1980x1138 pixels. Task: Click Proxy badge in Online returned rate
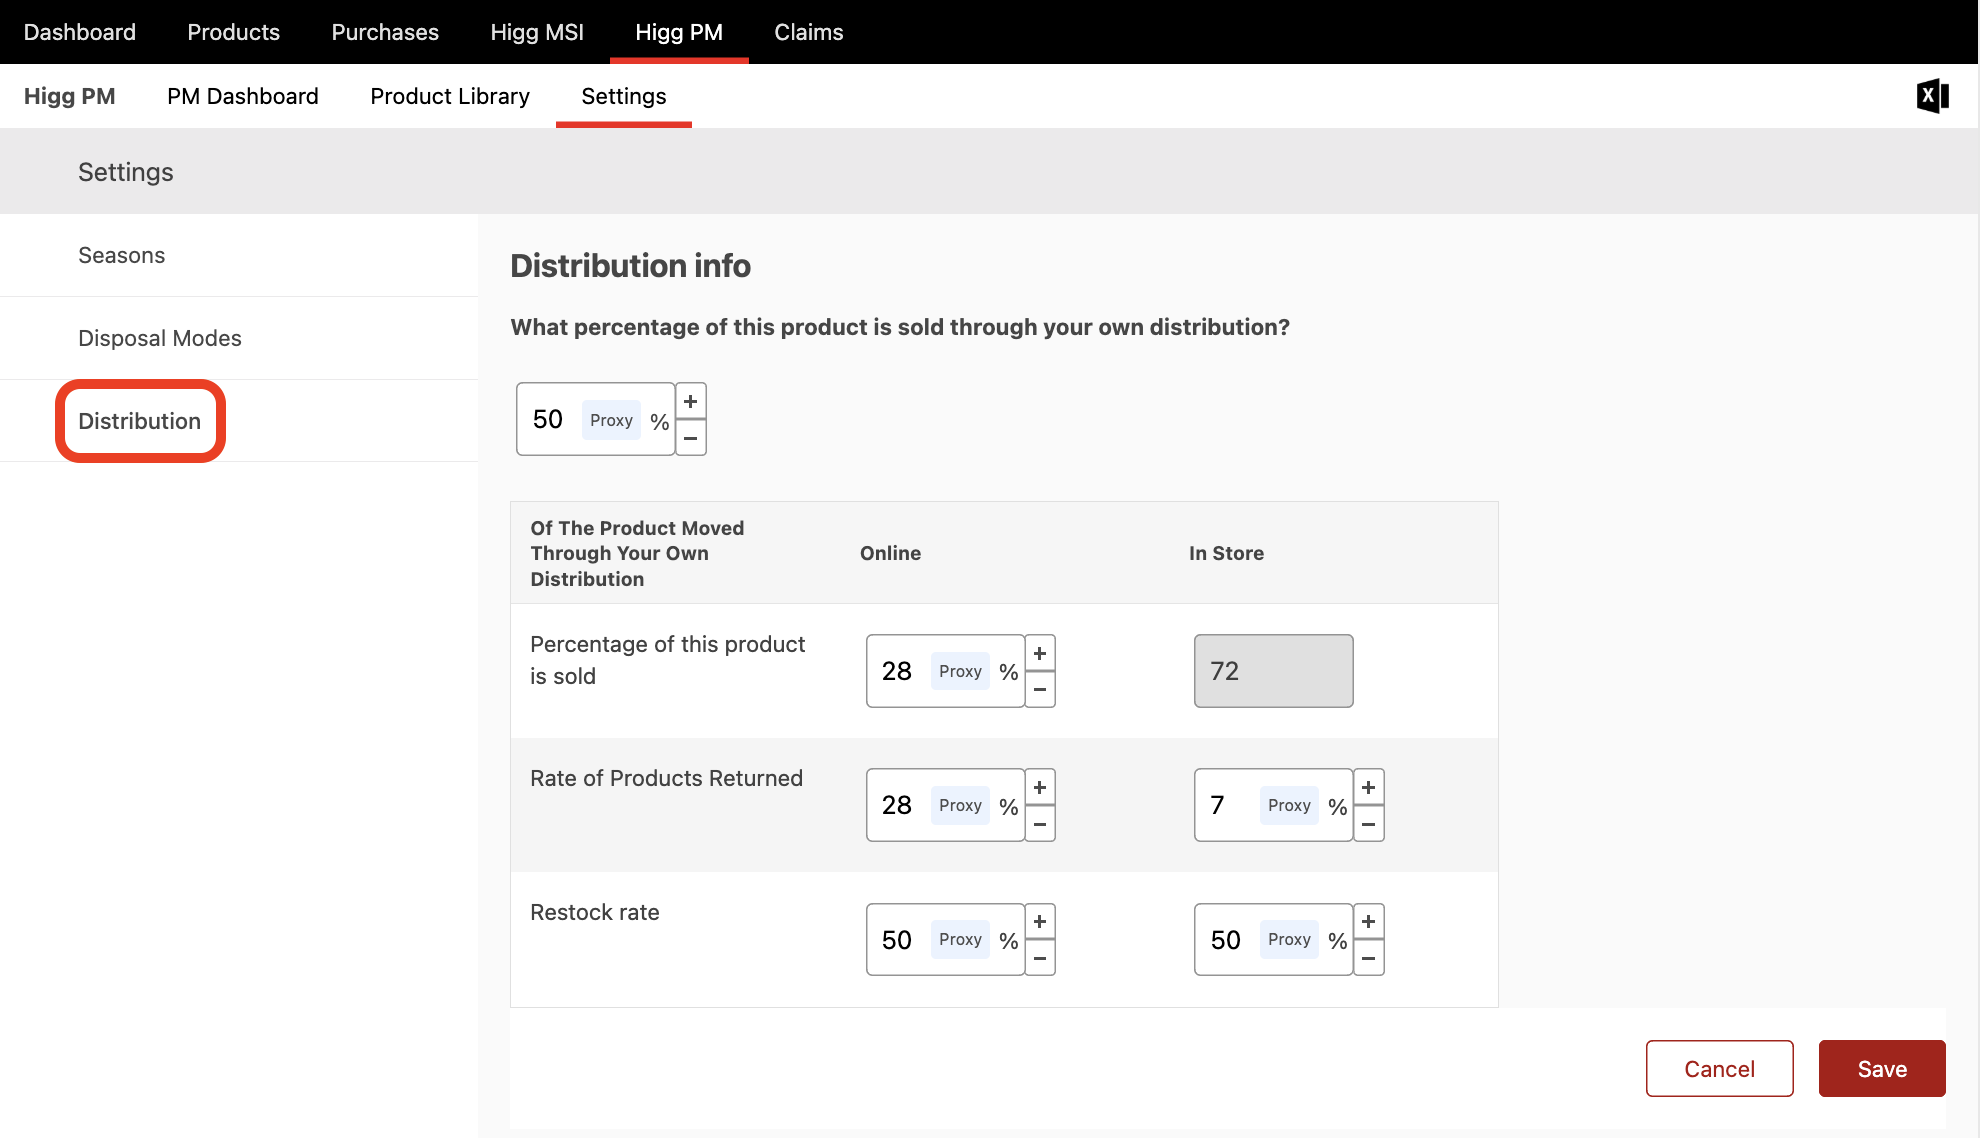pos(960,805)
